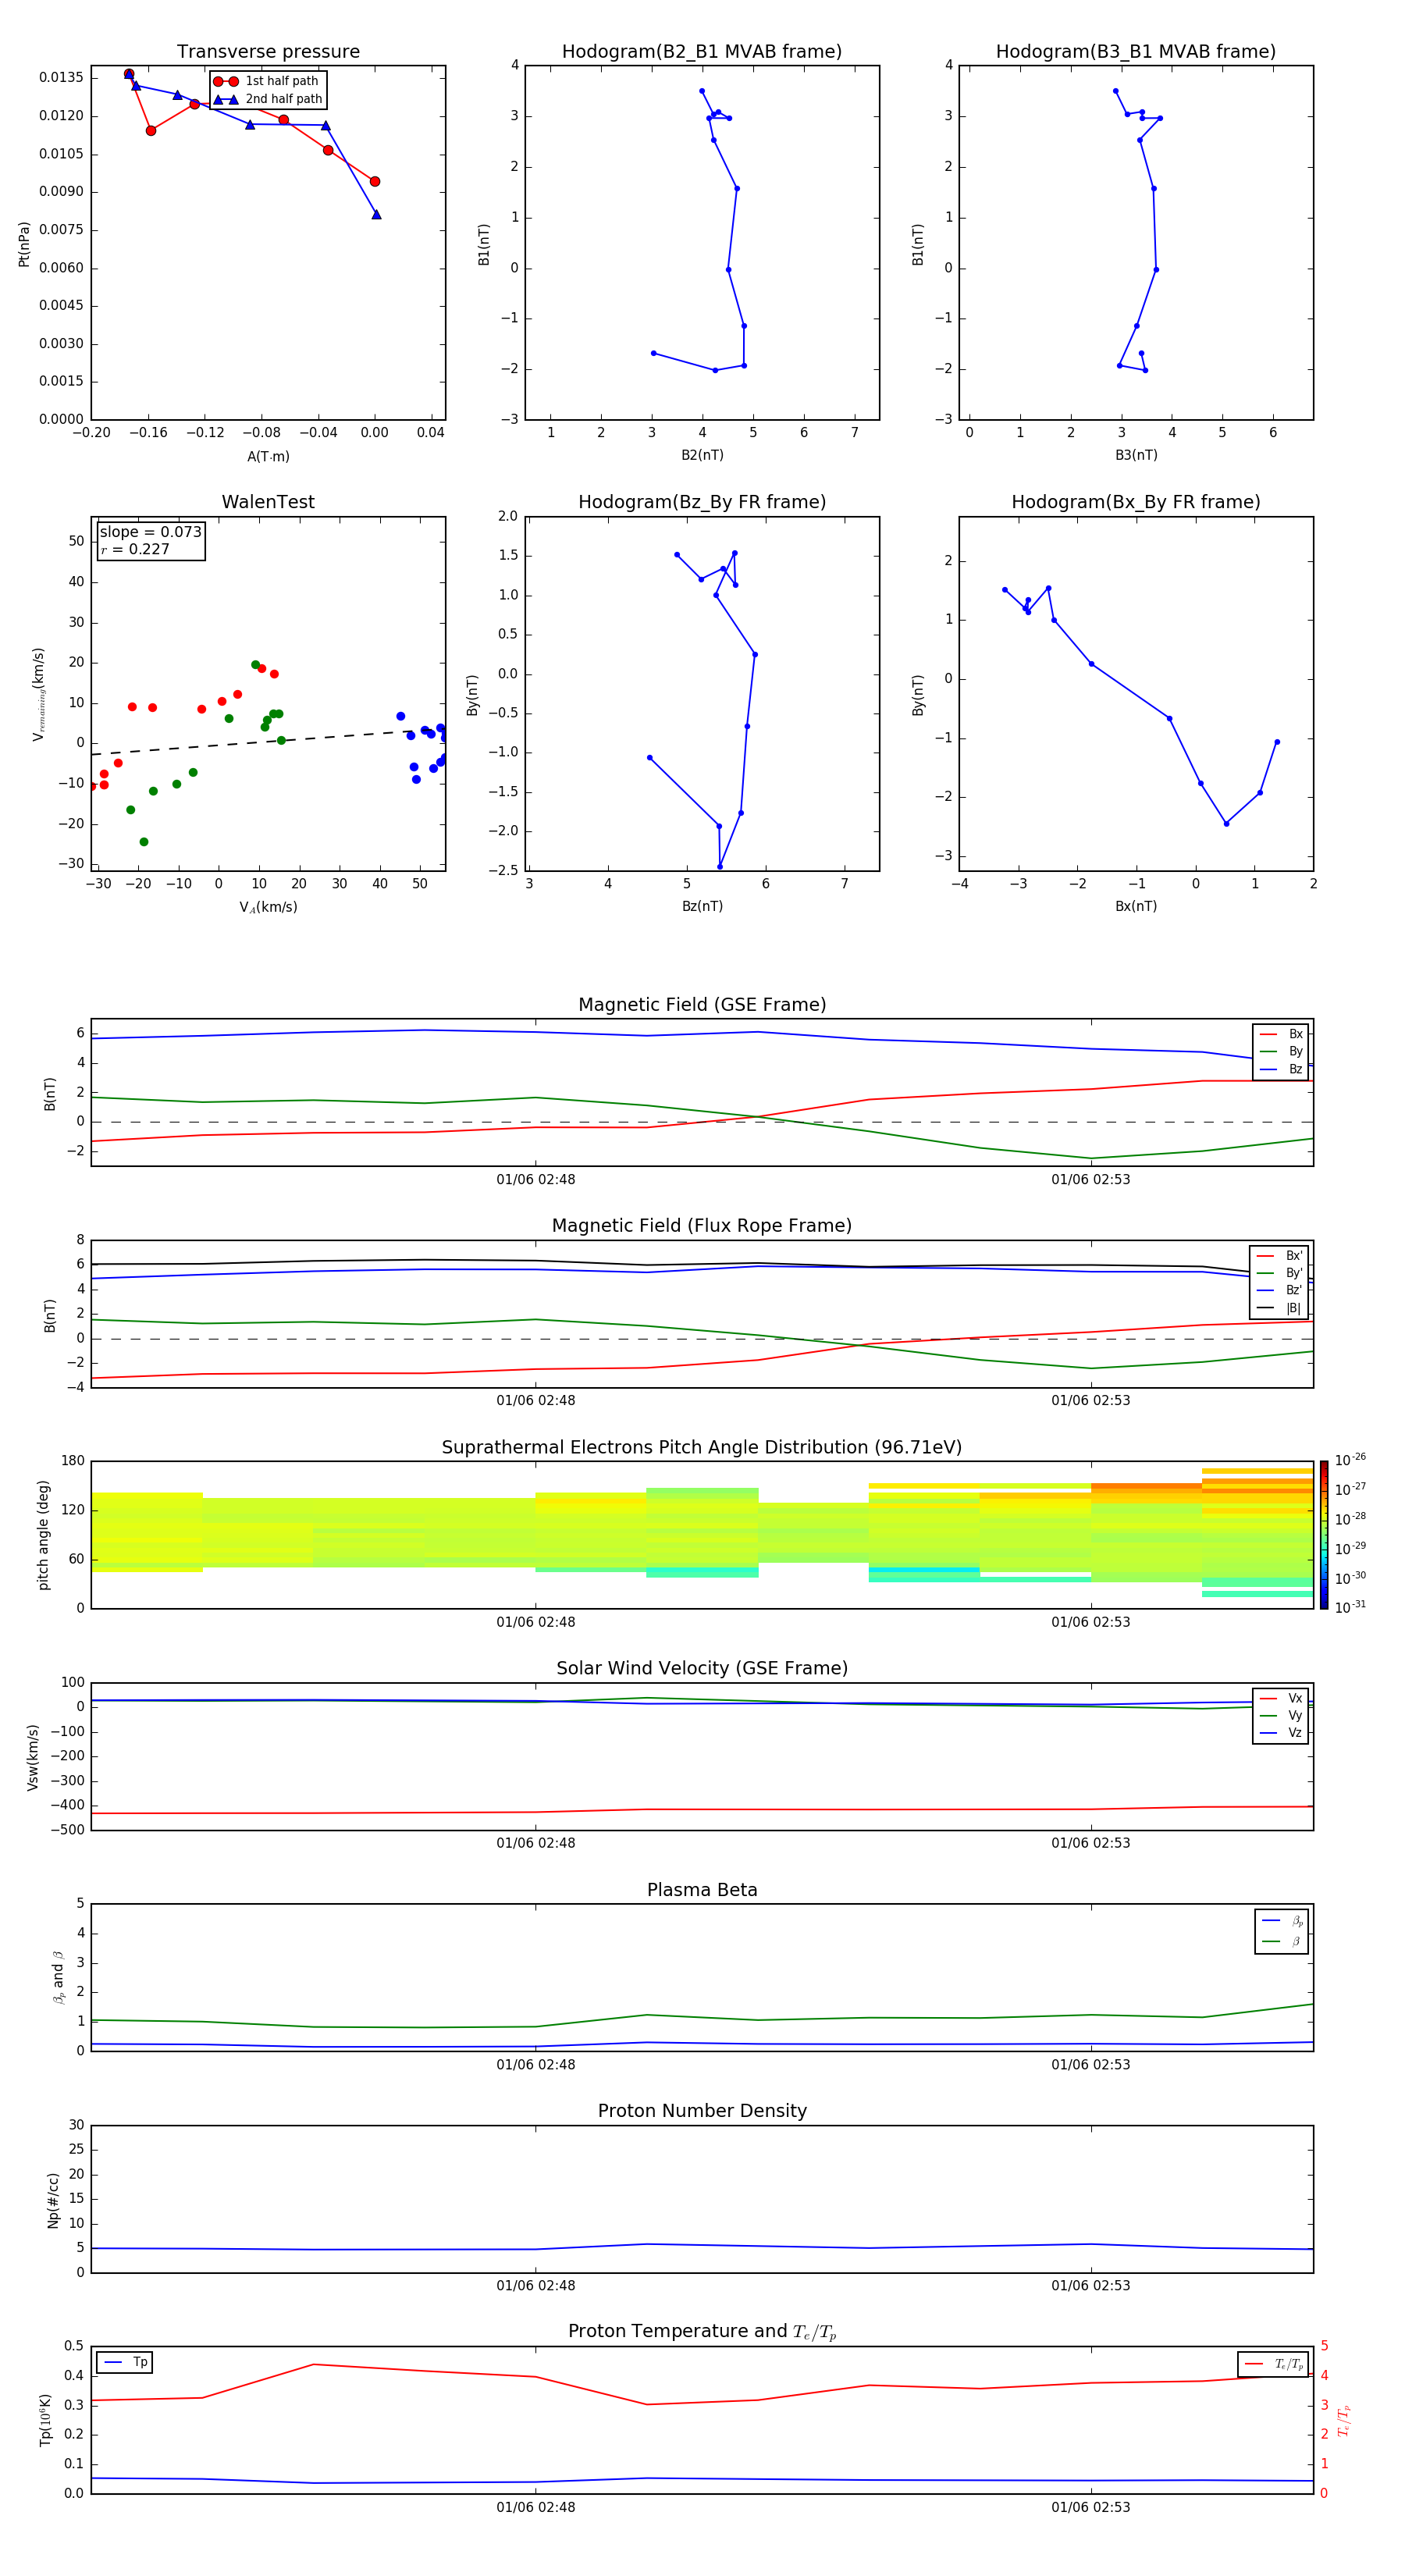This screenshot has width=1405, height=2576.
Task: Click the Suprathermal Electrons Pitch Angle title
Action: 702,1448
